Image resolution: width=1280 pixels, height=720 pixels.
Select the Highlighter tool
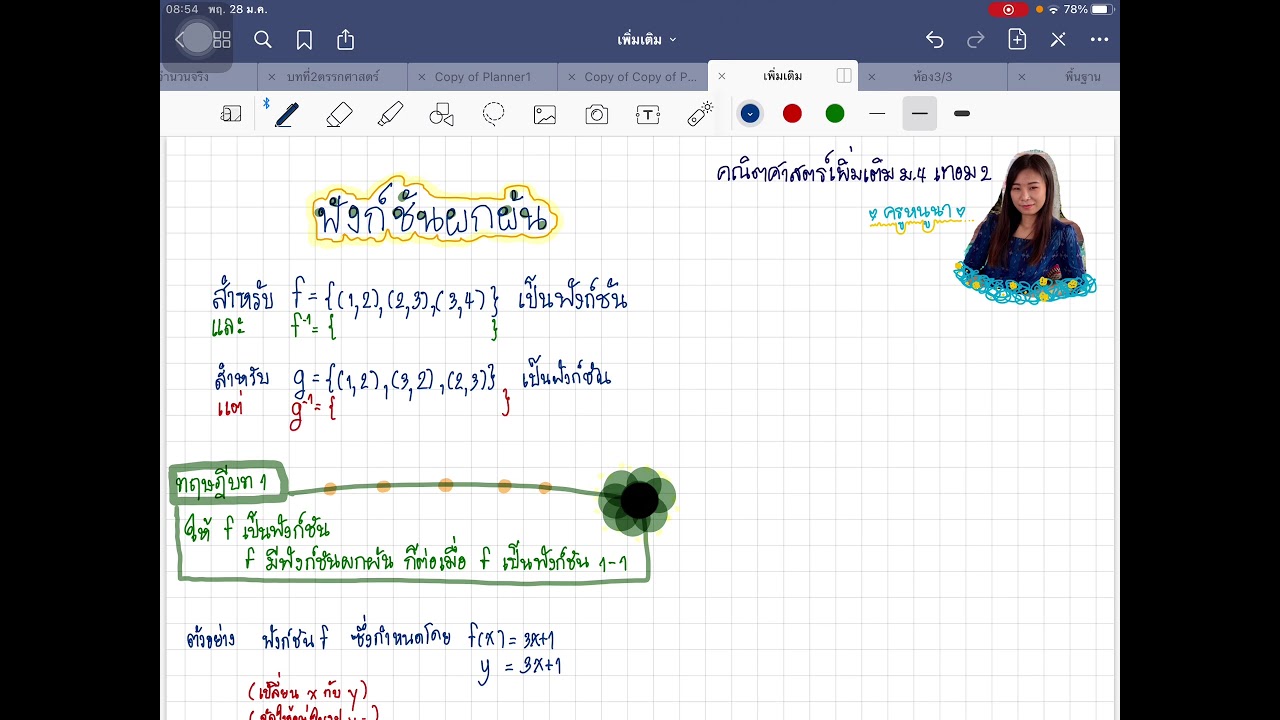390,114
